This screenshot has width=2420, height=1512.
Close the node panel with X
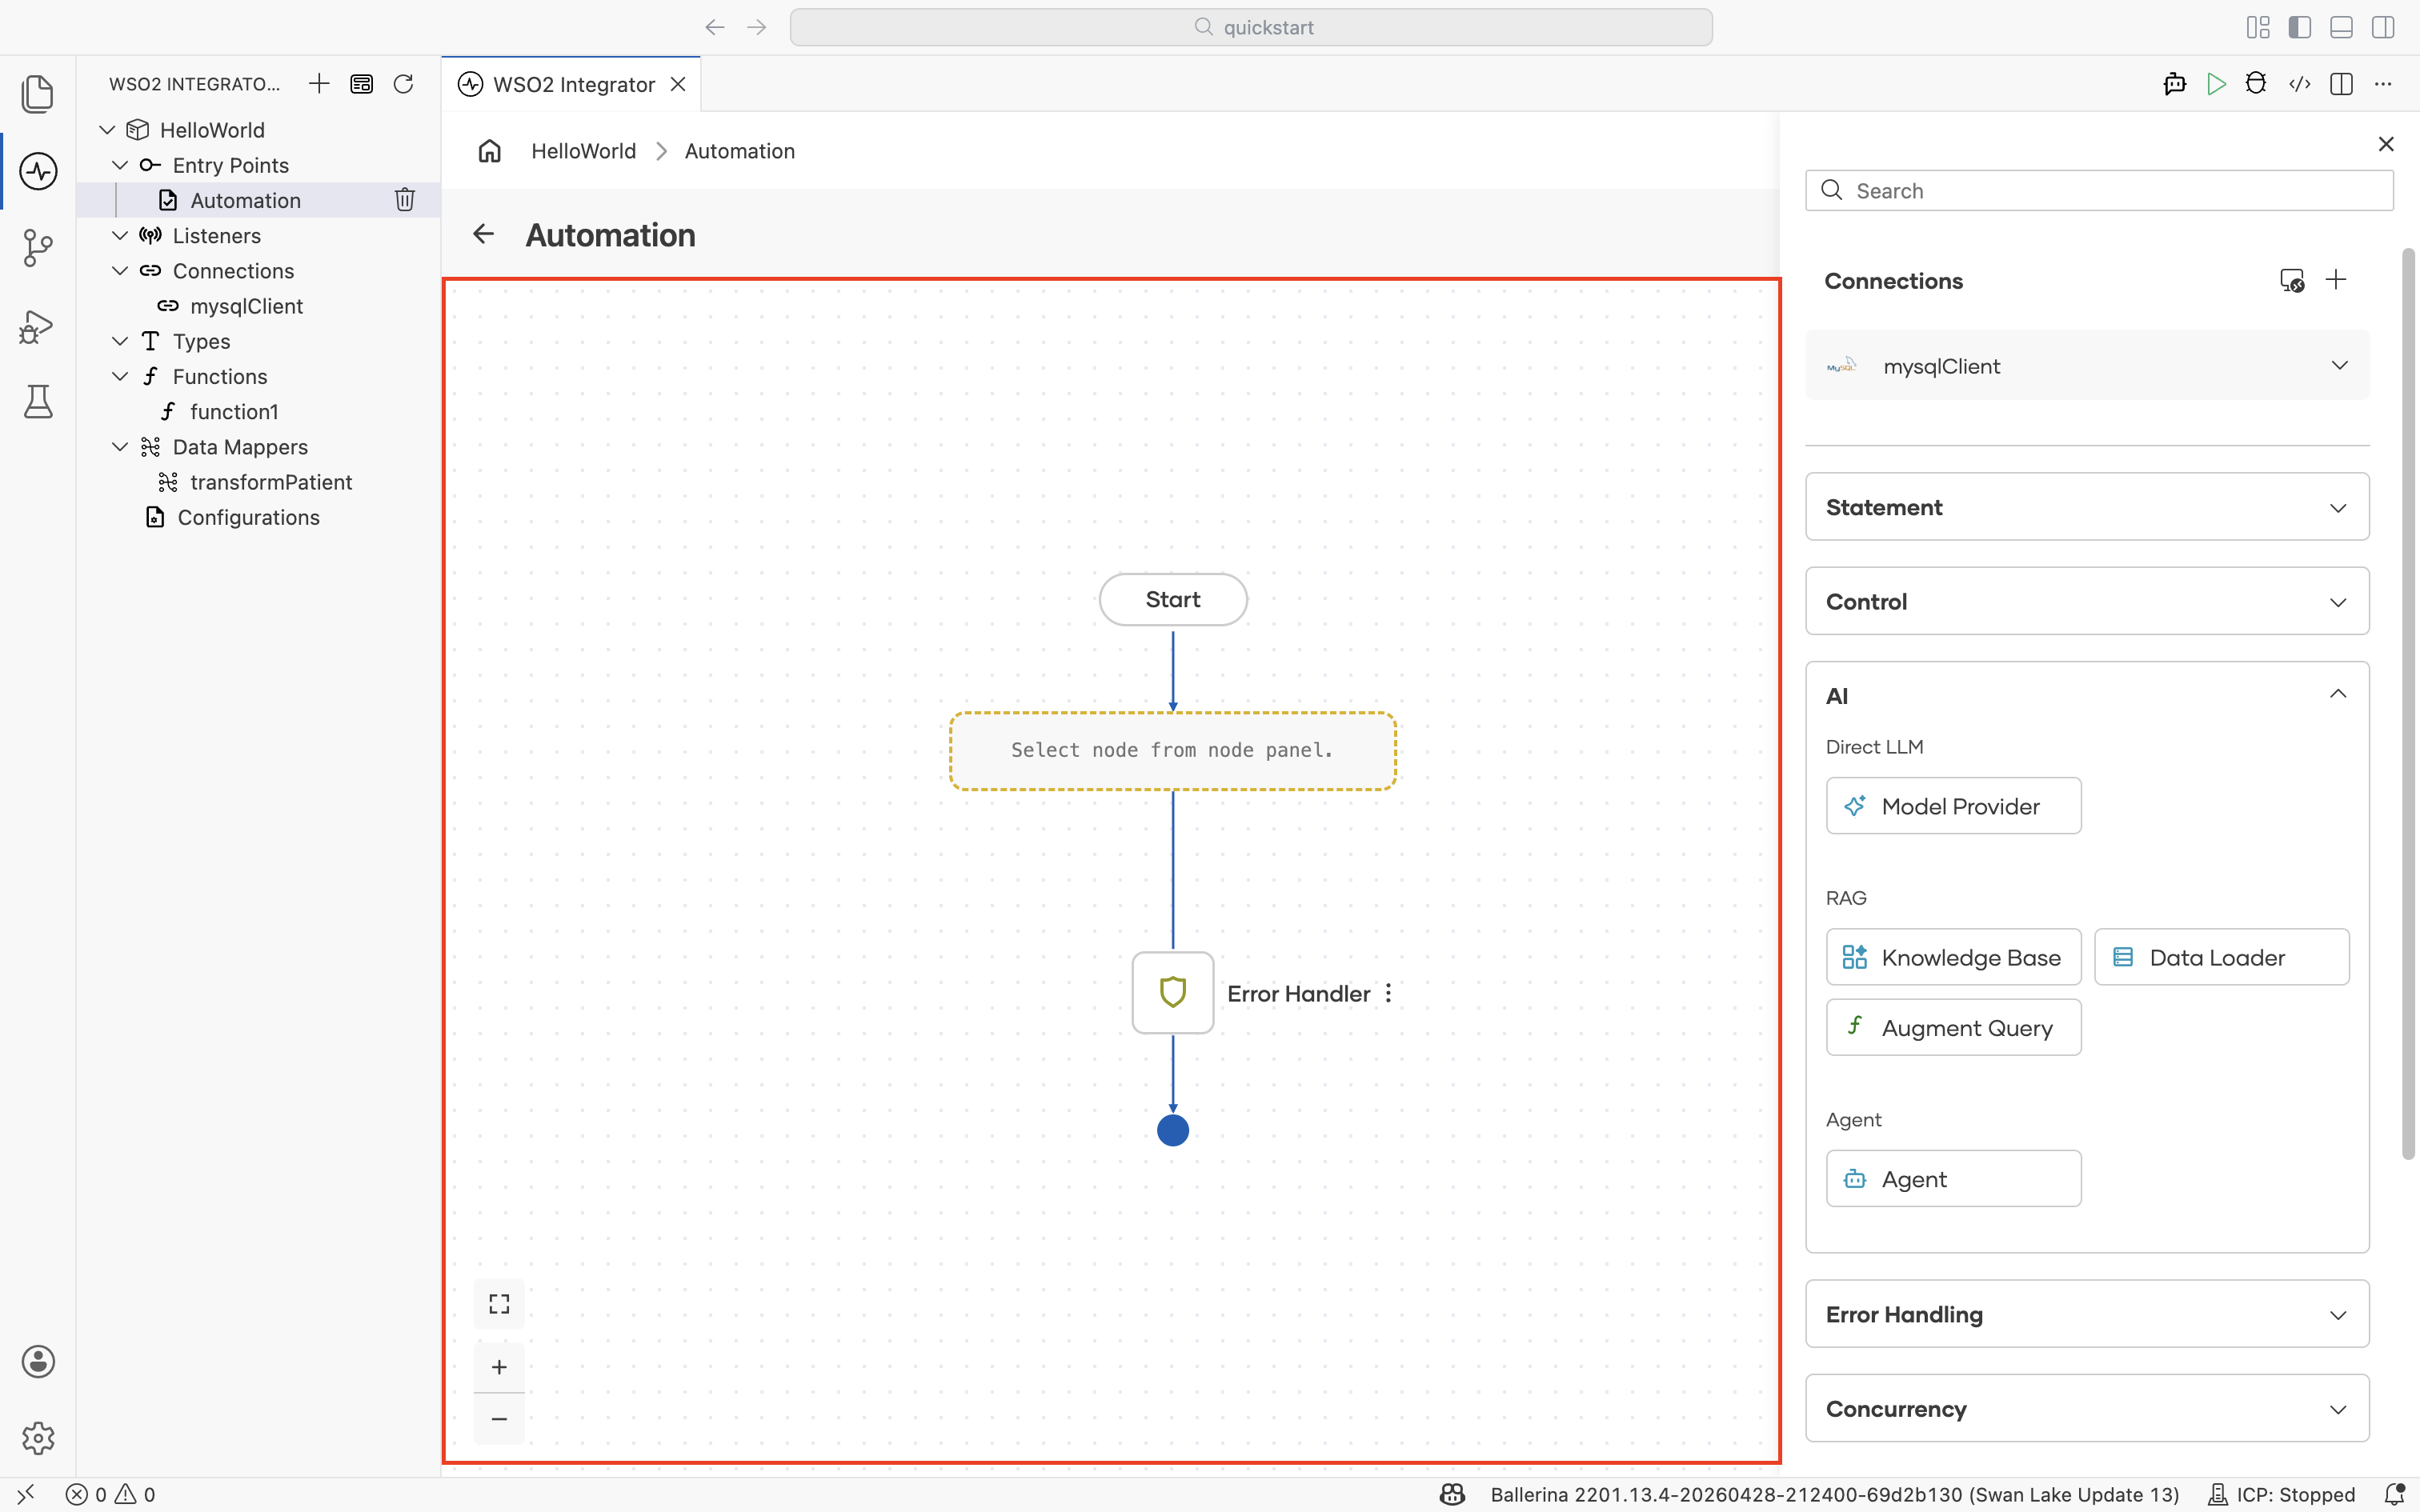2386,144
